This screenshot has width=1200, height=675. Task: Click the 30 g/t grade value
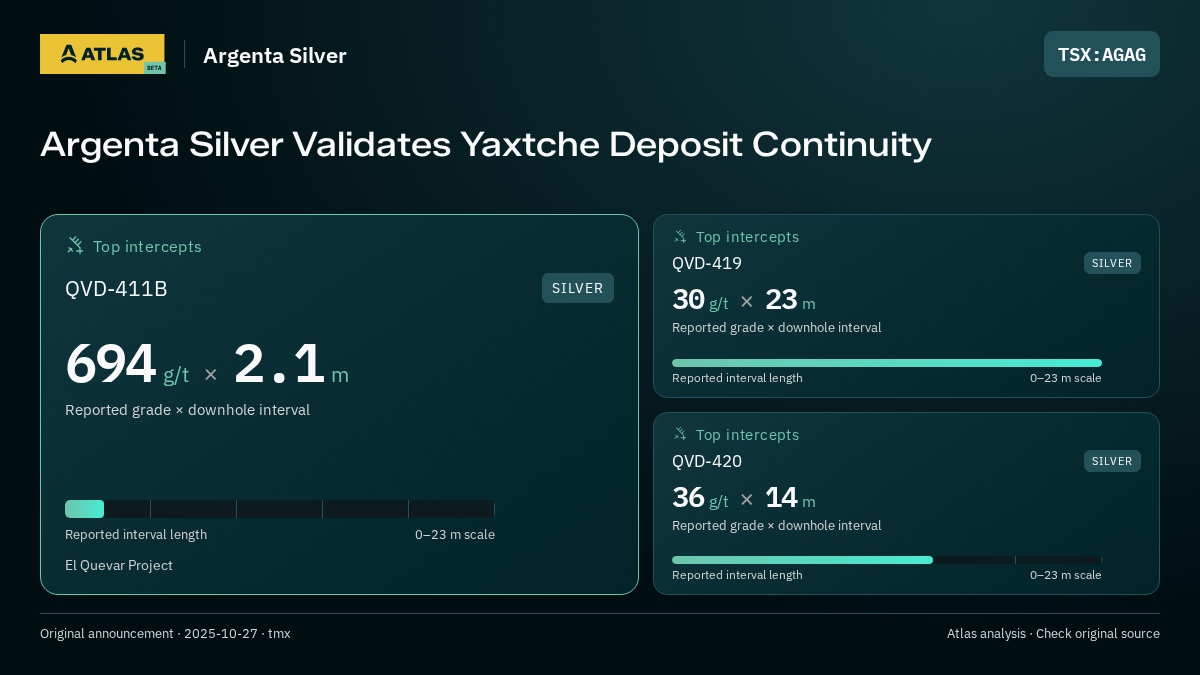pyautogui.click(x=700, y=300)
